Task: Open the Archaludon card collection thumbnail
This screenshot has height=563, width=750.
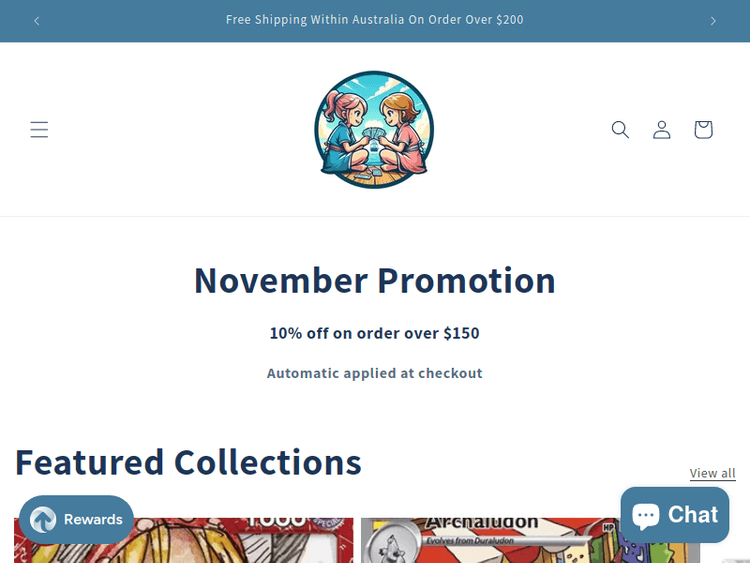Action: [530, 540]
